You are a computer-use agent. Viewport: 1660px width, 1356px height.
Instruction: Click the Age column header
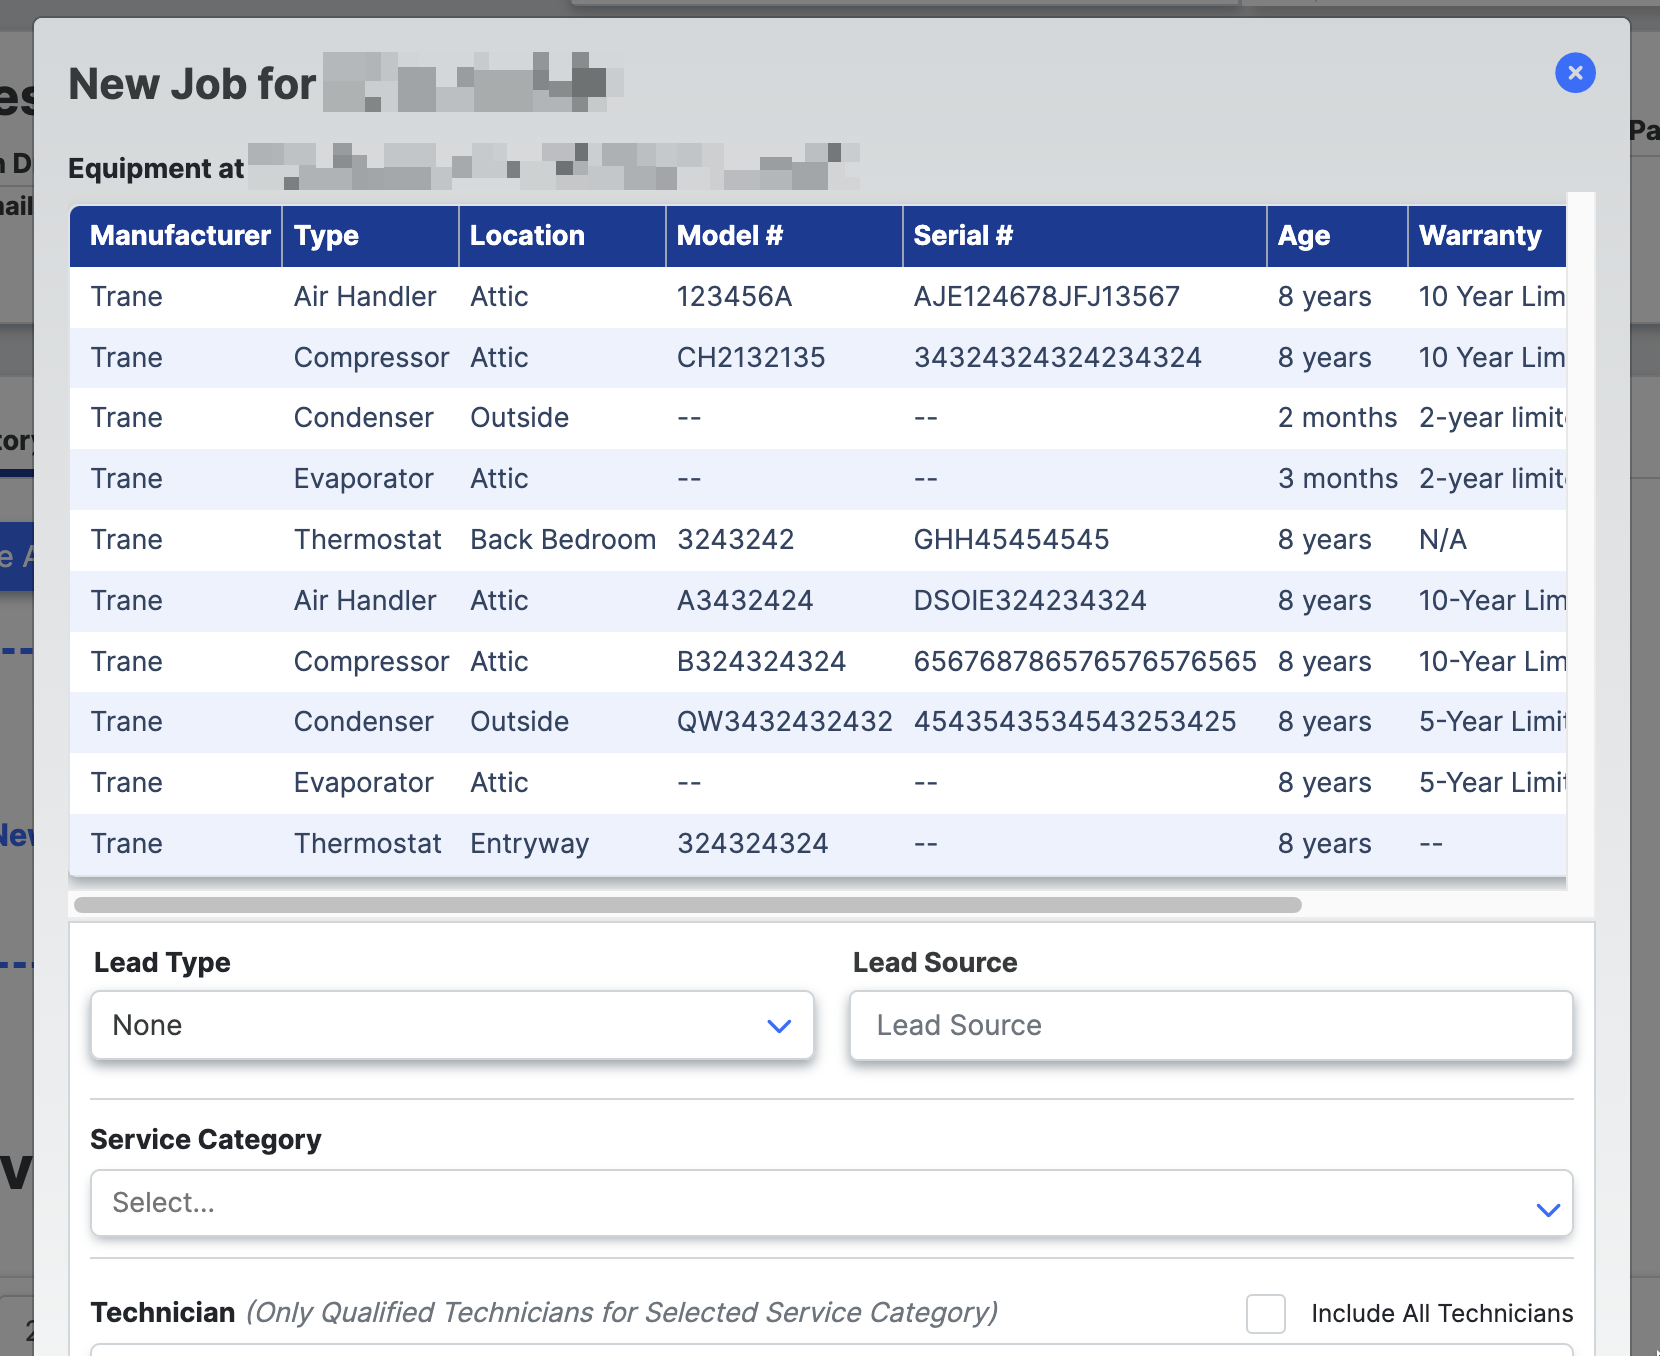coord(1303,236)
